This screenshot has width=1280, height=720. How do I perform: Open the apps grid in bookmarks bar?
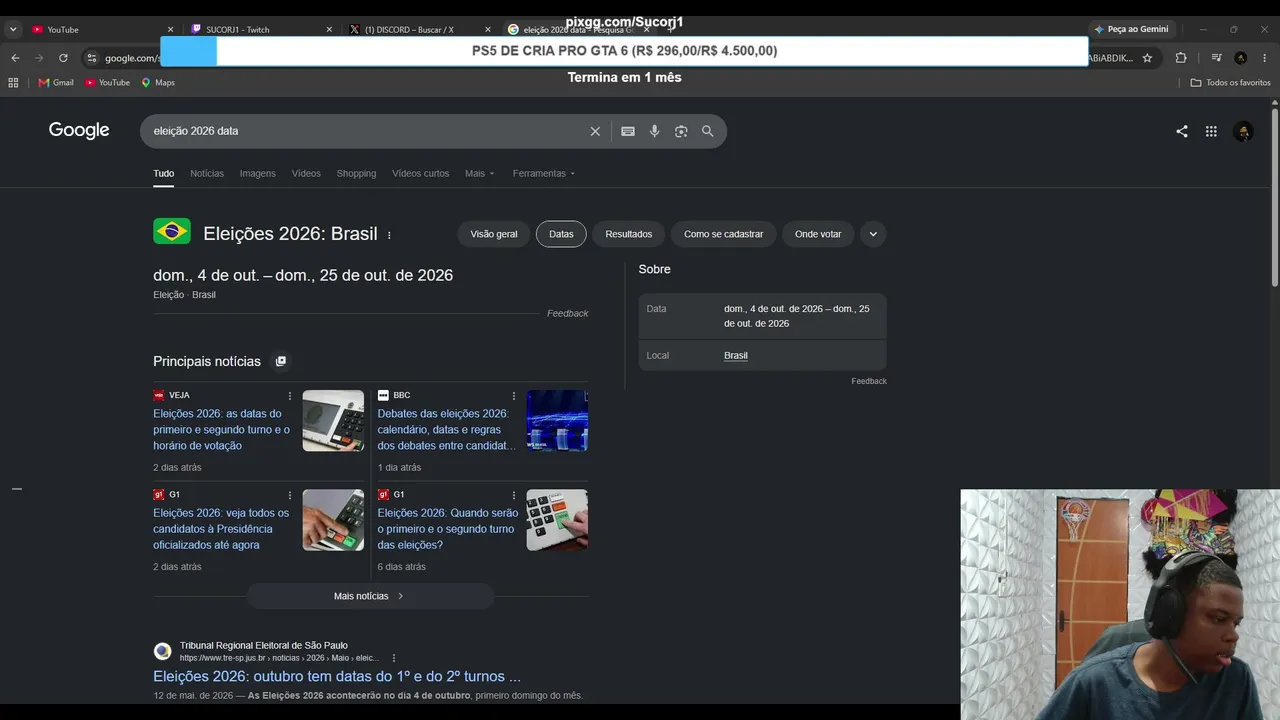13,83
